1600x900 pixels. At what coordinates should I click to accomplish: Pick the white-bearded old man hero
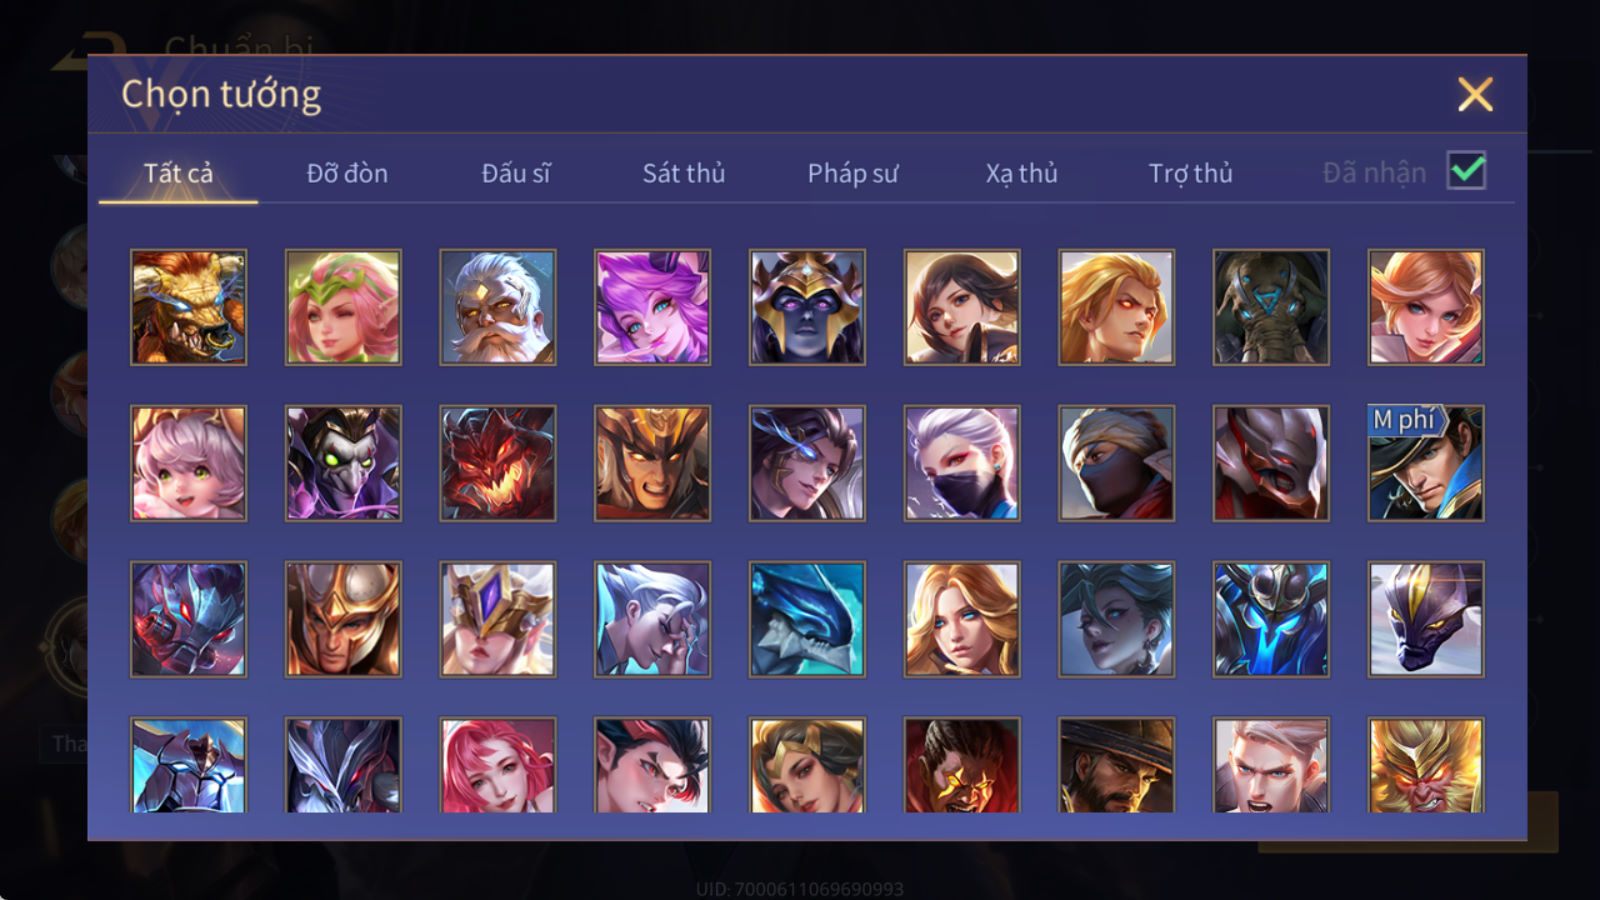498,307
